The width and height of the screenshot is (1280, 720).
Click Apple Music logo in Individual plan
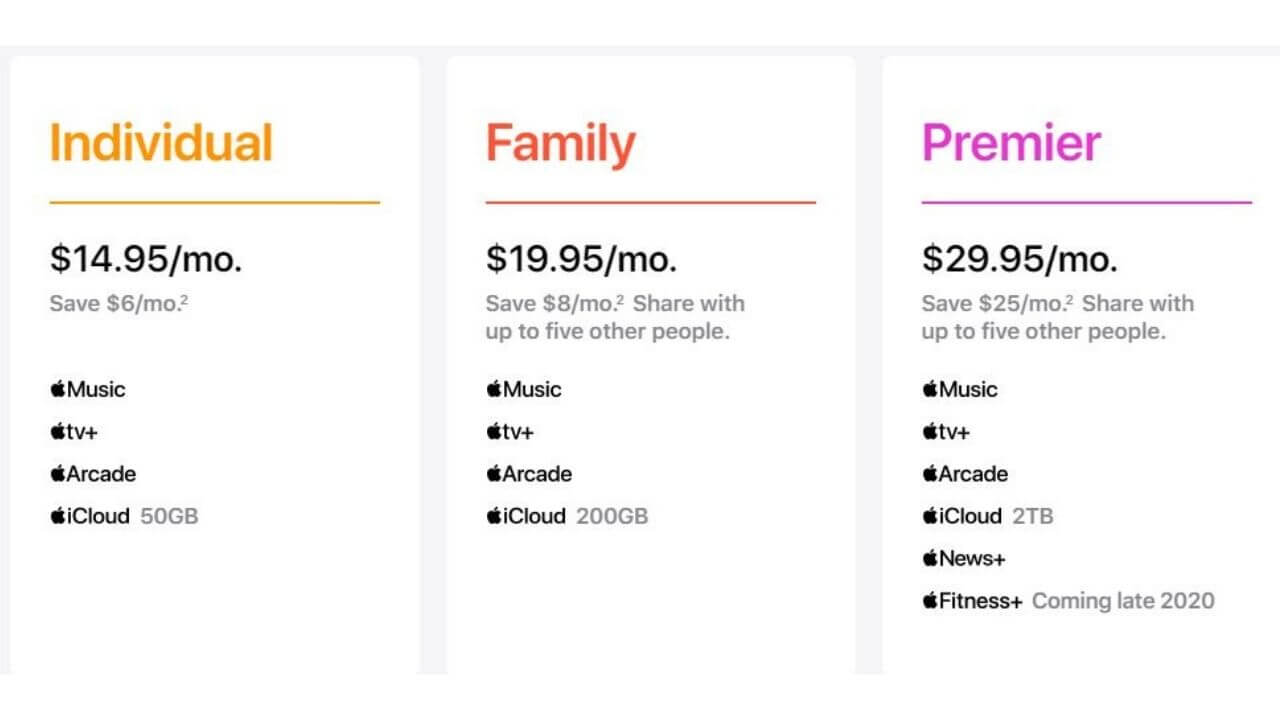coord(88,389)
